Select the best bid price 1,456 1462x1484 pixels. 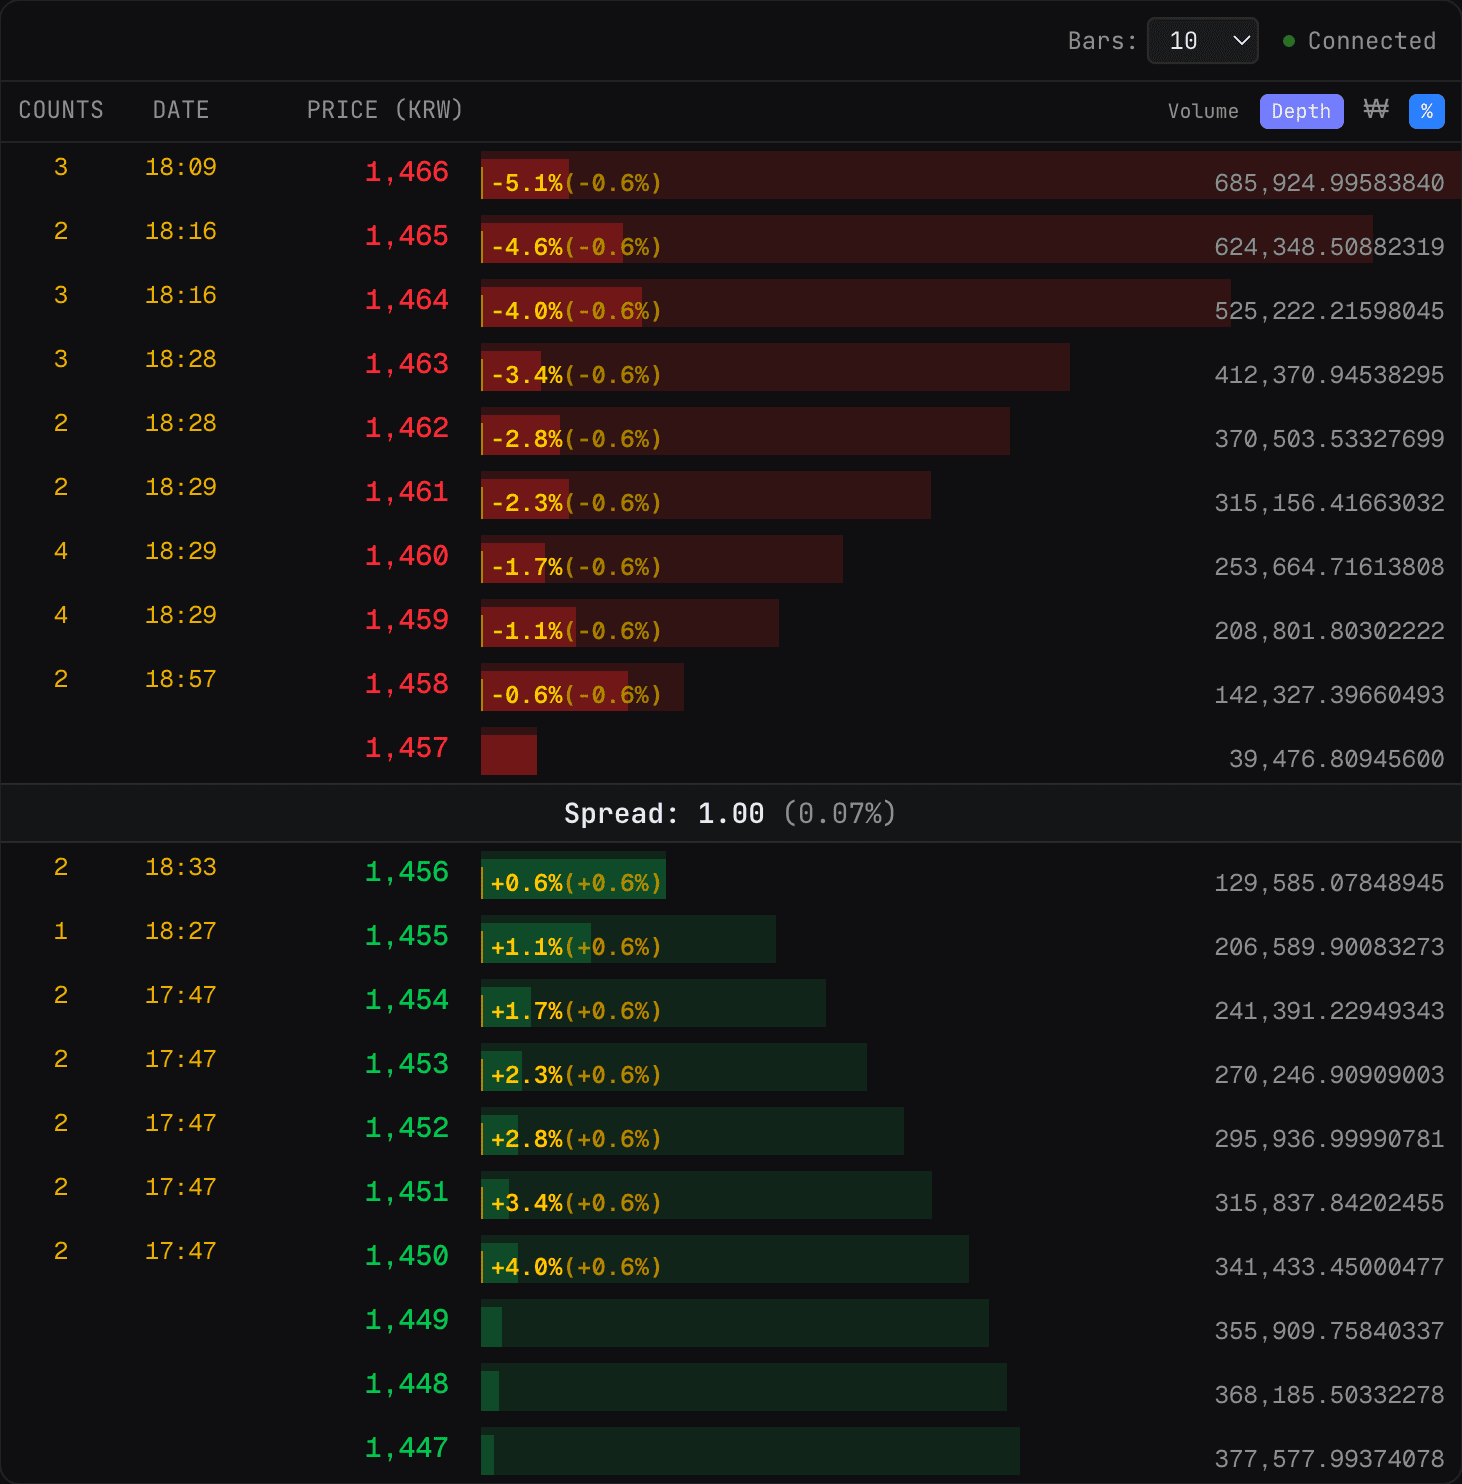tap(406, 871)
